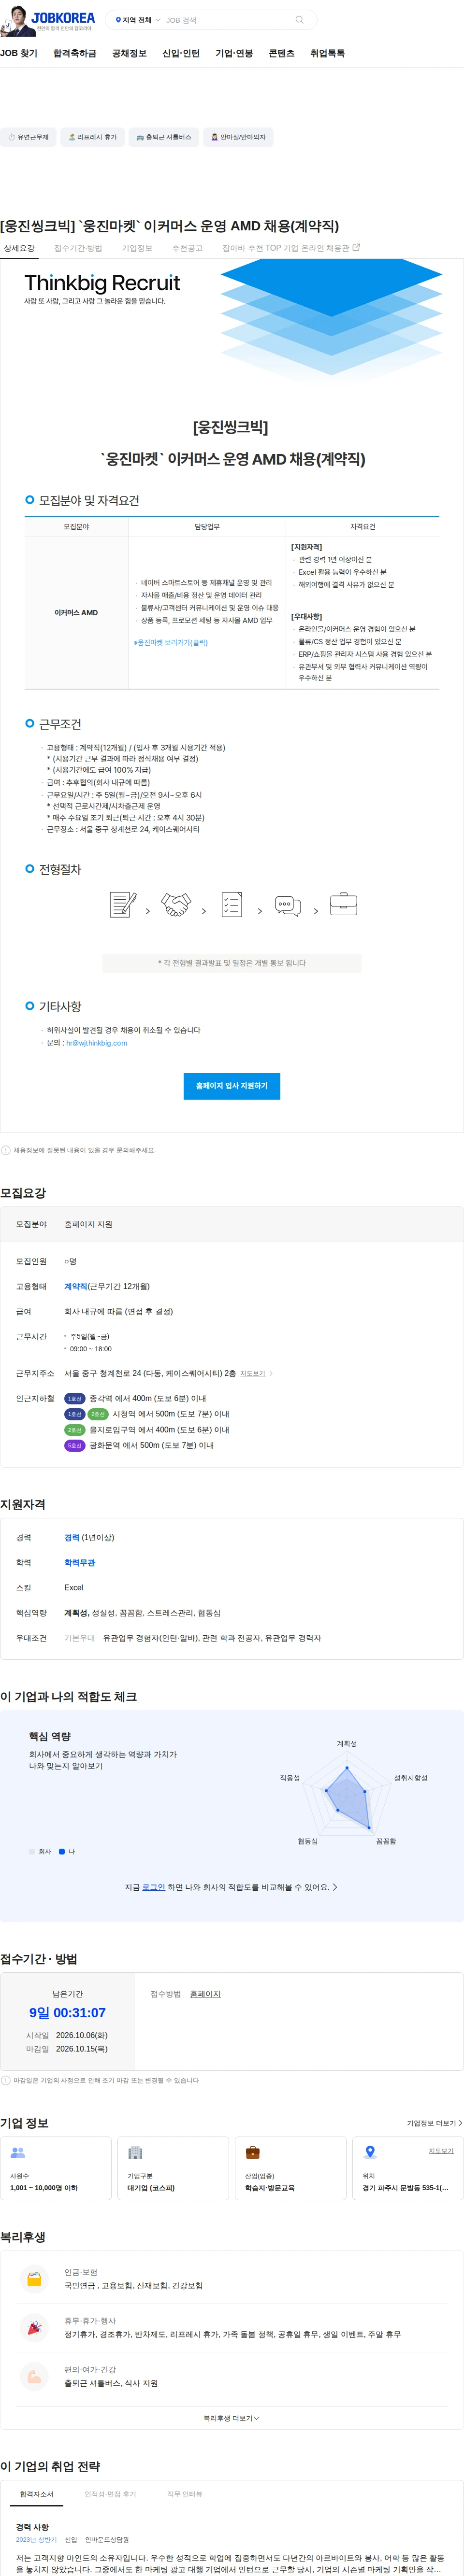Click the 휴무·휴가·행사 party icon

tap(34, 2328)
